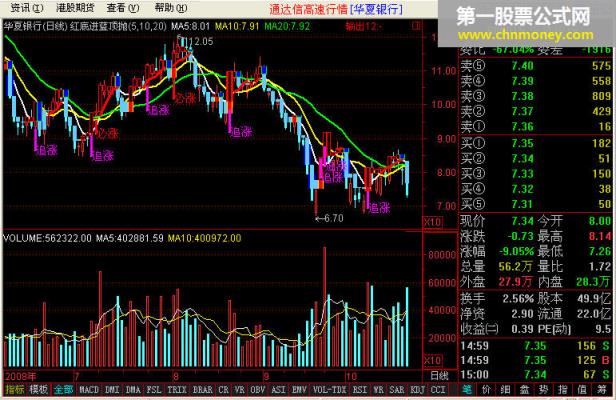The image size is (616, 400).
Task: Switch to the SAR indicator
Action: tap(397, 389)
